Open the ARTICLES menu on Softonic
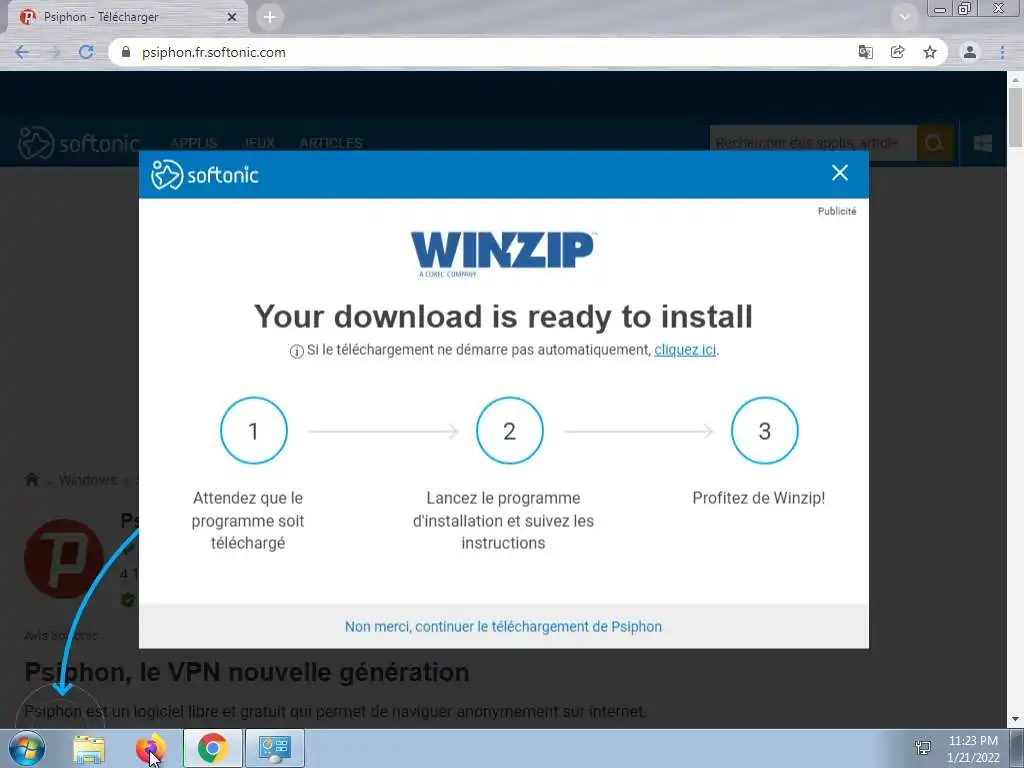The height and width of the screenshot is (768, 1024). tap(330, 143)
